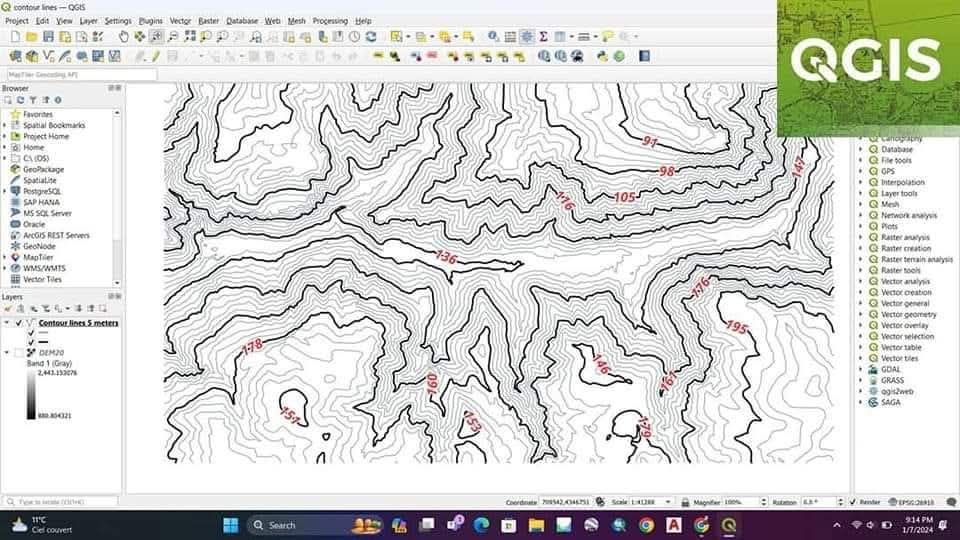This screenshot has height=540, width=960.
Task: Open the attribute table icon
Action: pyautogui.click(x=510, y=37)
